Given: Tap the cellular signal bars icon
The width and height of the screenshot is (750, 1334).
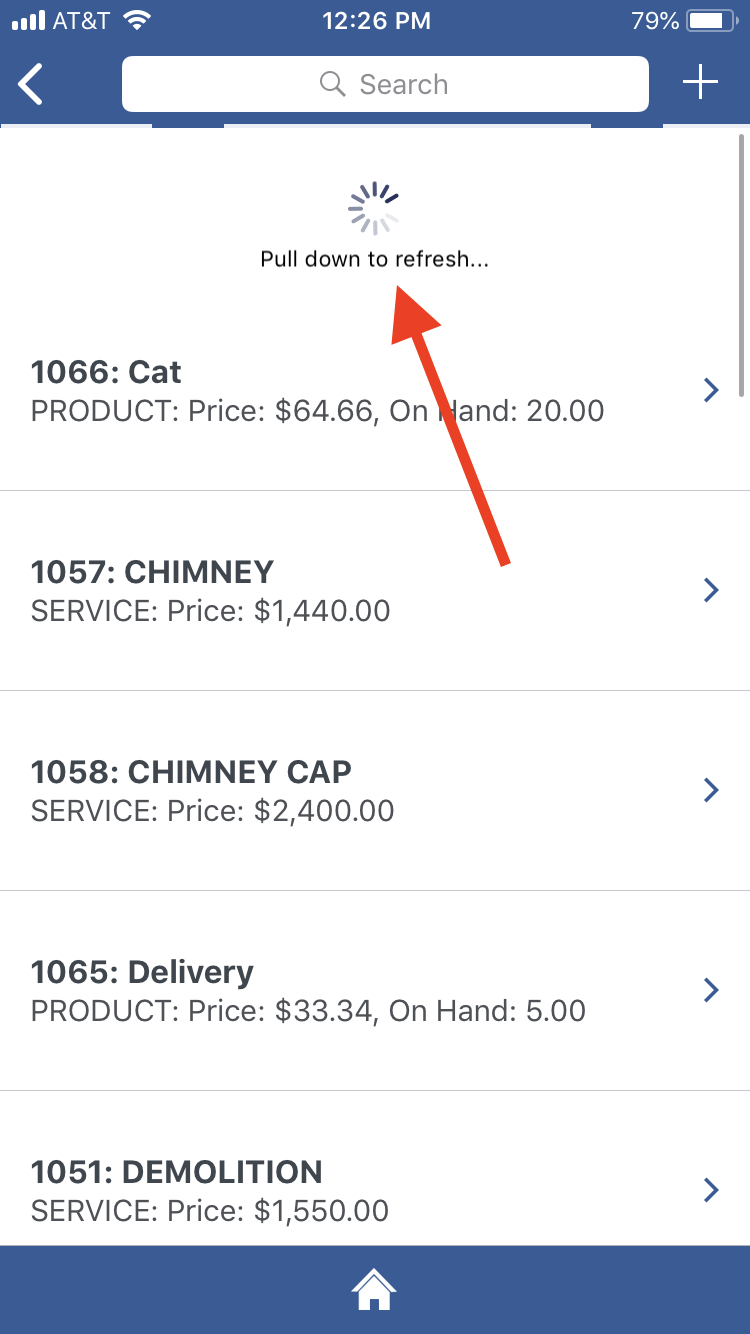Looking at the screenshot, I should [28, 20].
